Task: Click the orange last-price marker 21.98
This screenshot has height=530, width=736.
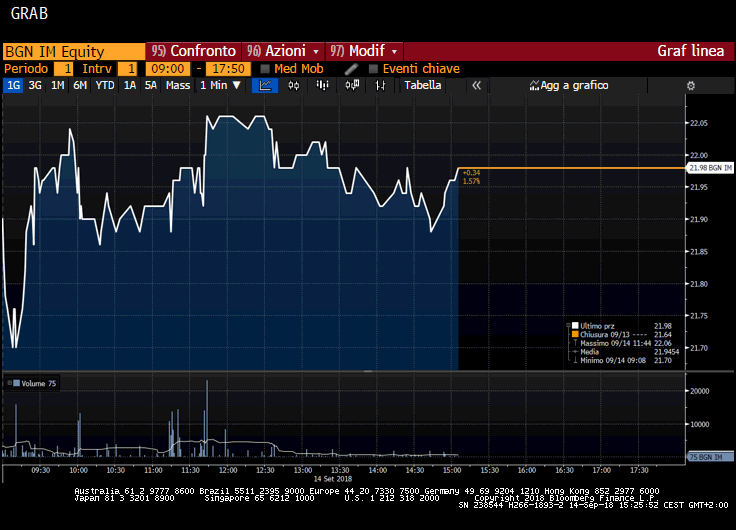Action: [710, 168]
